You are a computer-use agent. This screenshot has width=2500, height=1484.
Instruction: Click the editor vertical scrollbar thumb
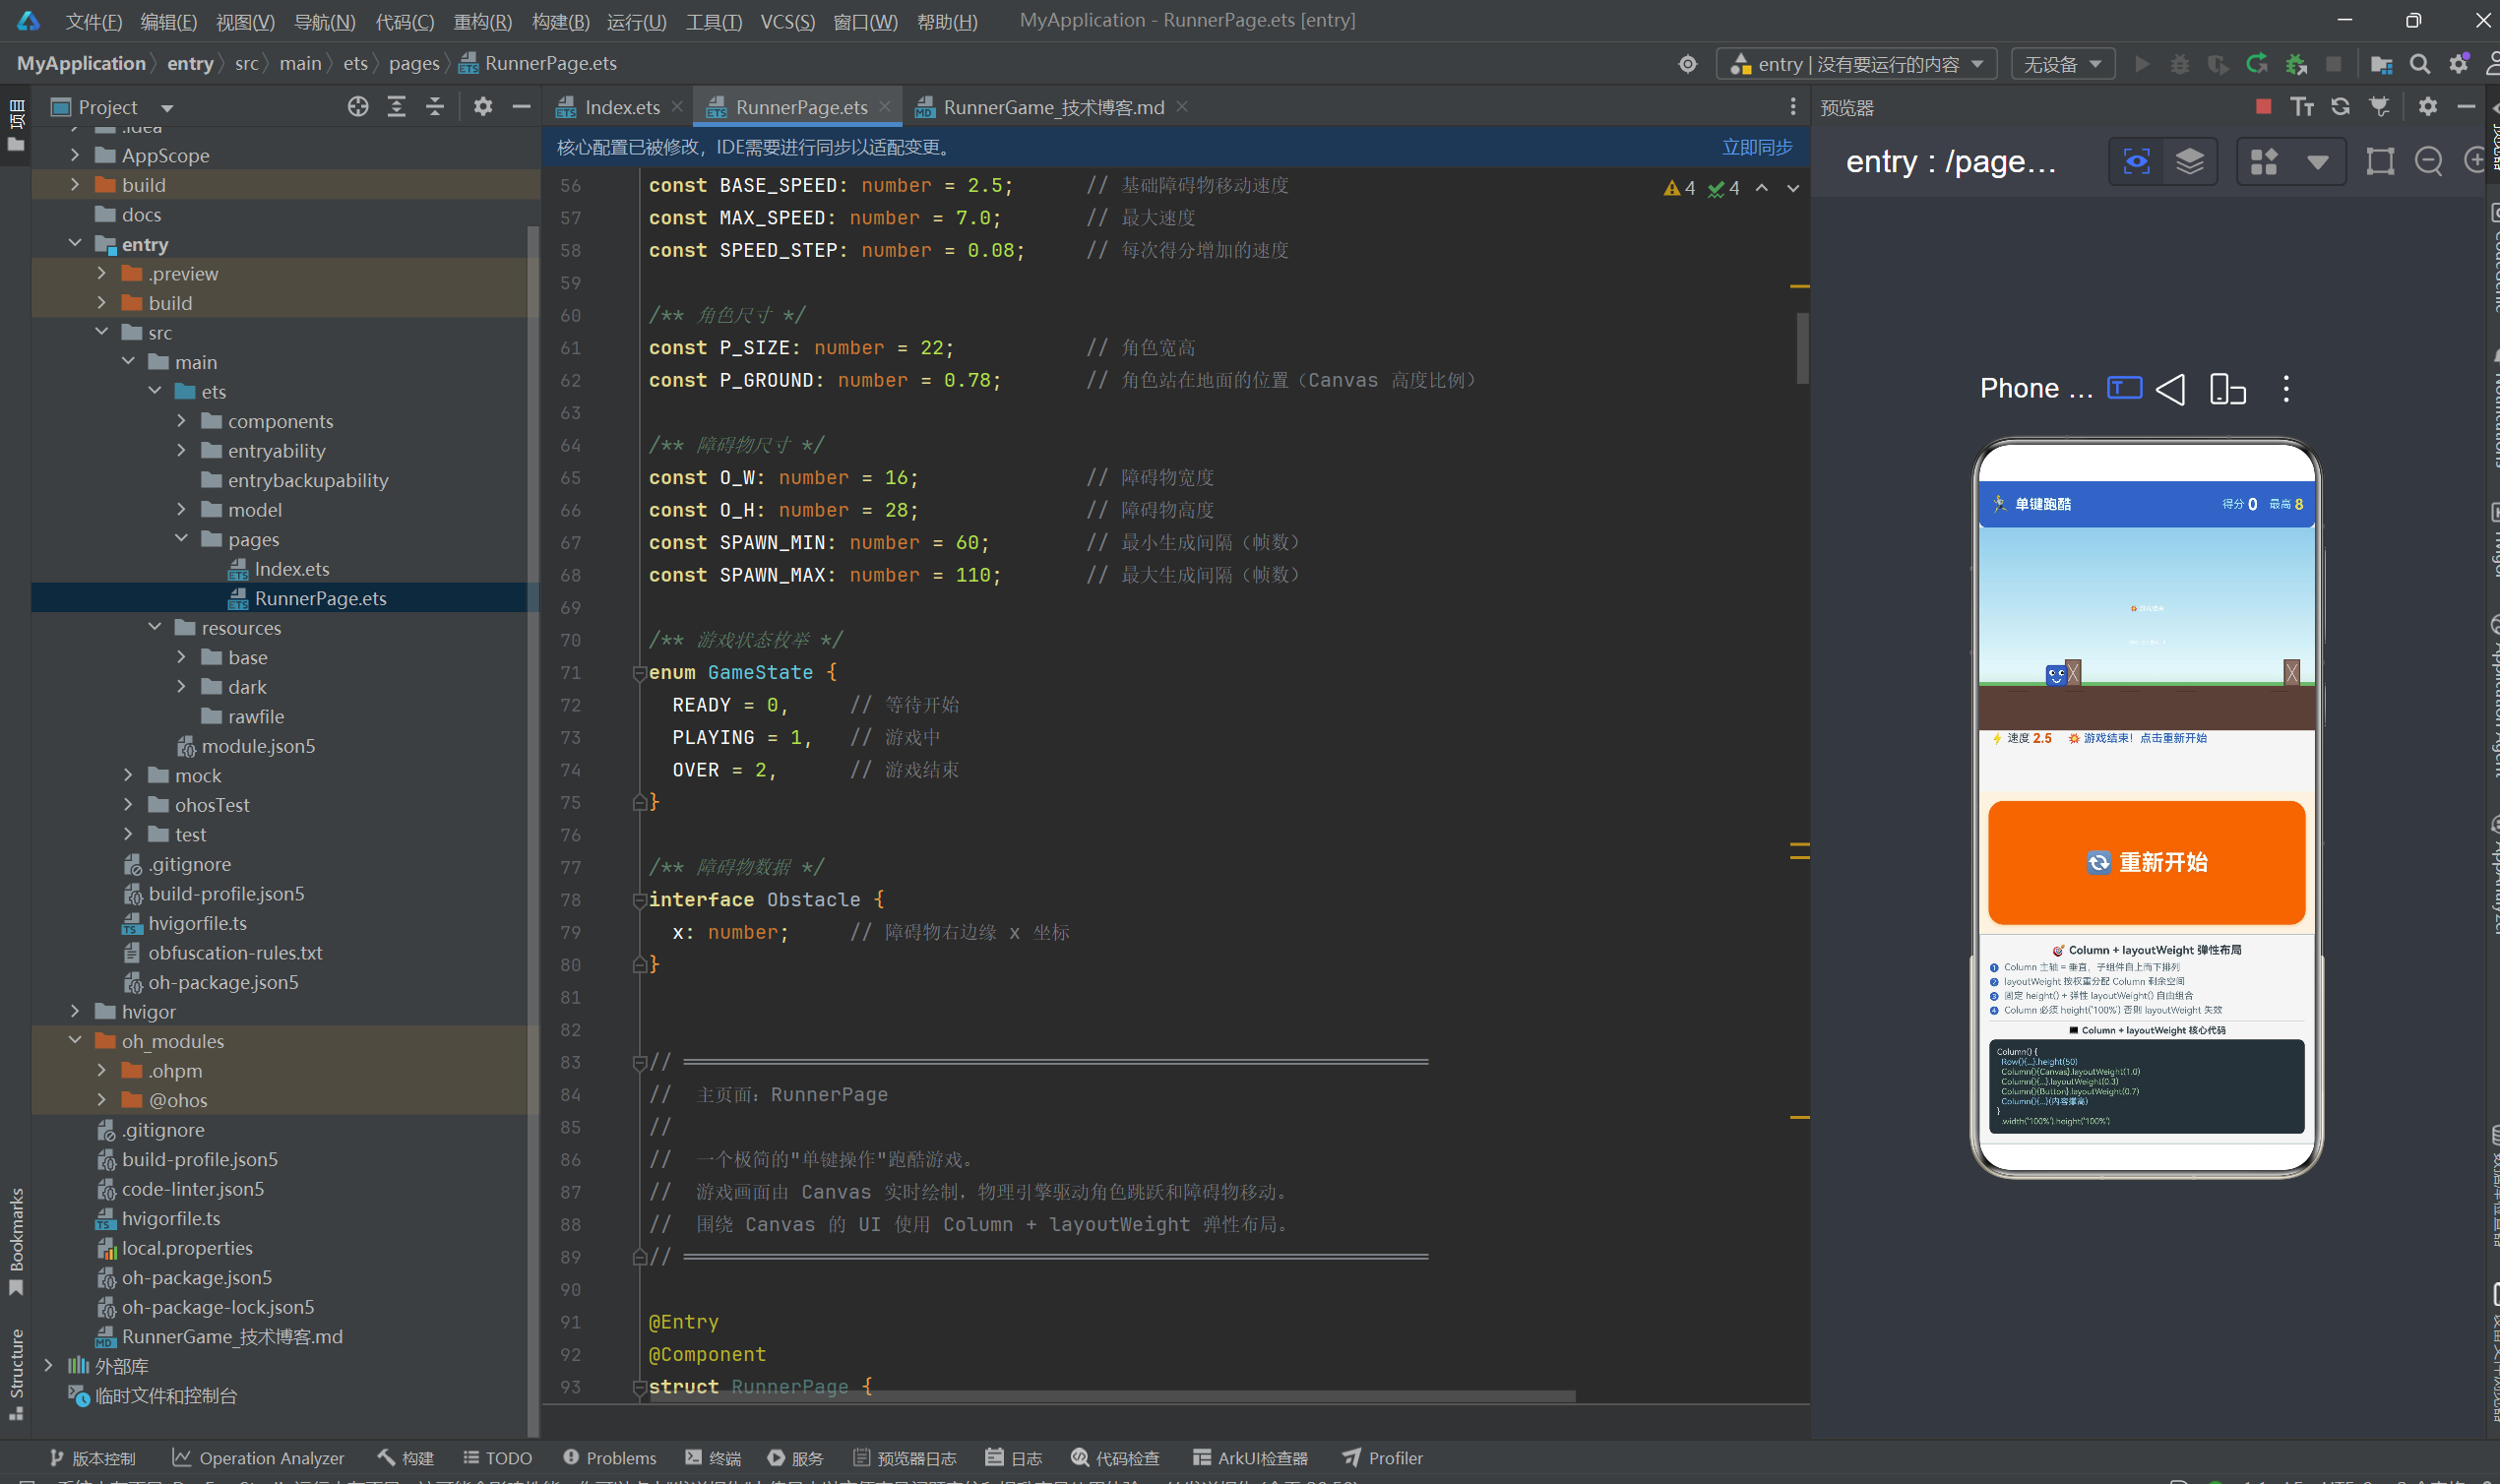[1802, 348]
